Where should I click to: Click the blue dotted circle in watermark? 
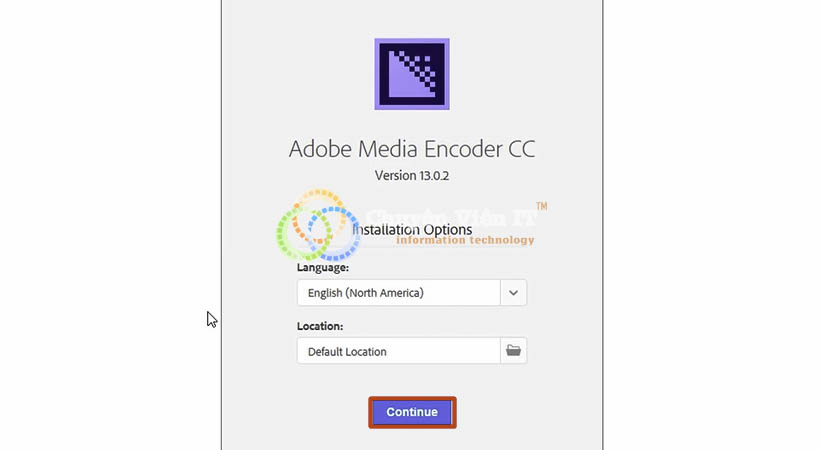(334, 233)
